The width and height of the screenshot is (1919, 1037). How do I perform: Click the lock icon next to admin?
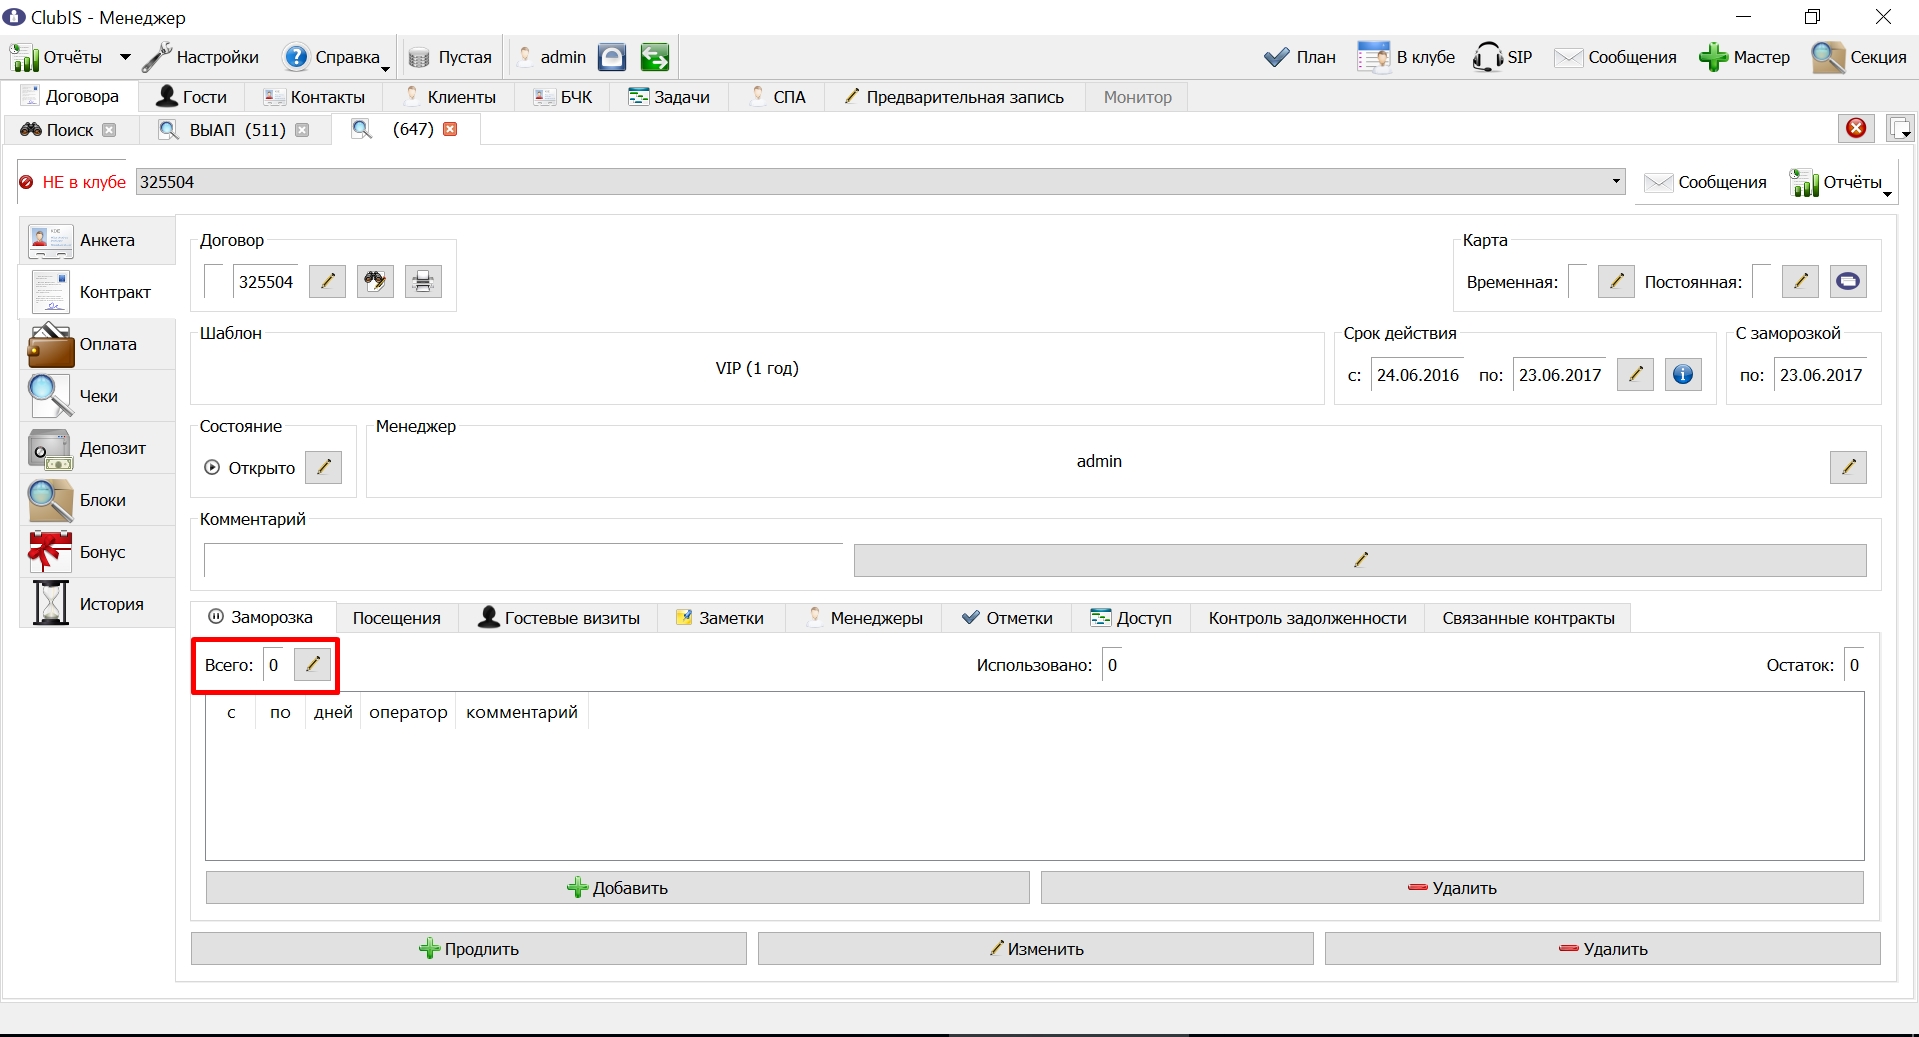pyautogui.click(x=612, y=57)
